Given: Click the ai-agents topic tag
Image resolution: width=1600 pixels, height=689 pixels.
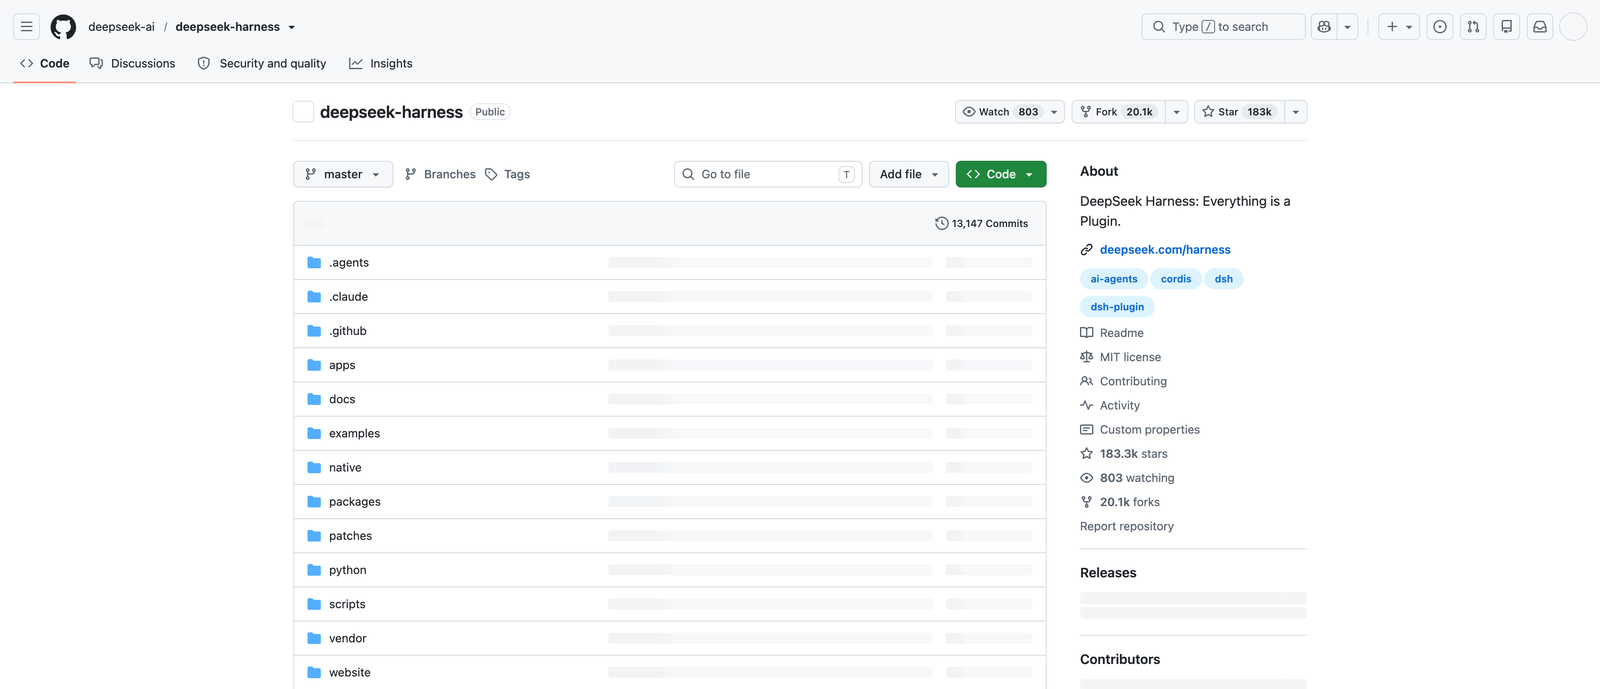Looking at the screenshot, I should [x=1114, y=279].
